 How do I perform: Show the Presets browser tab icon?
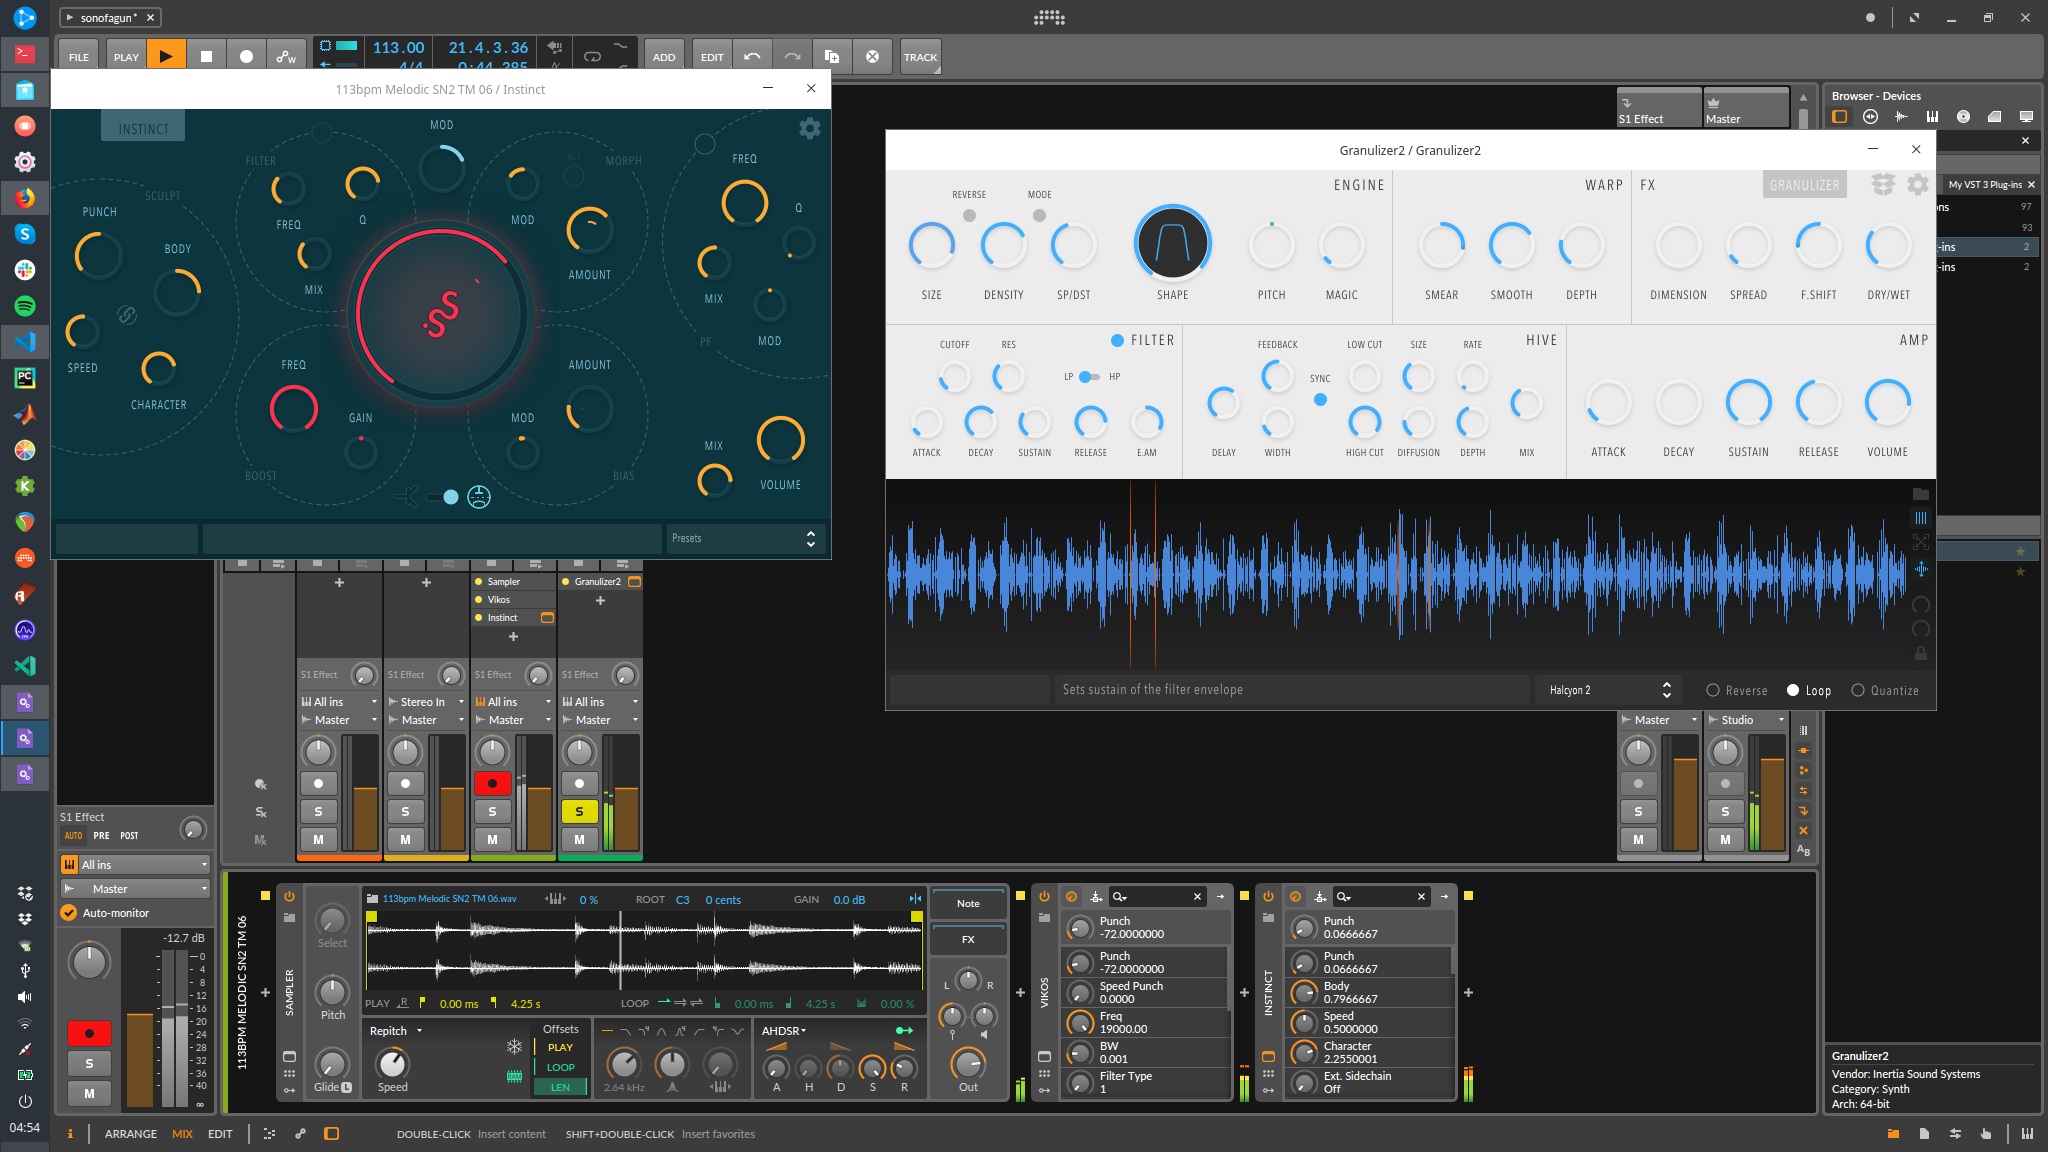click(x=1870, y=117)
